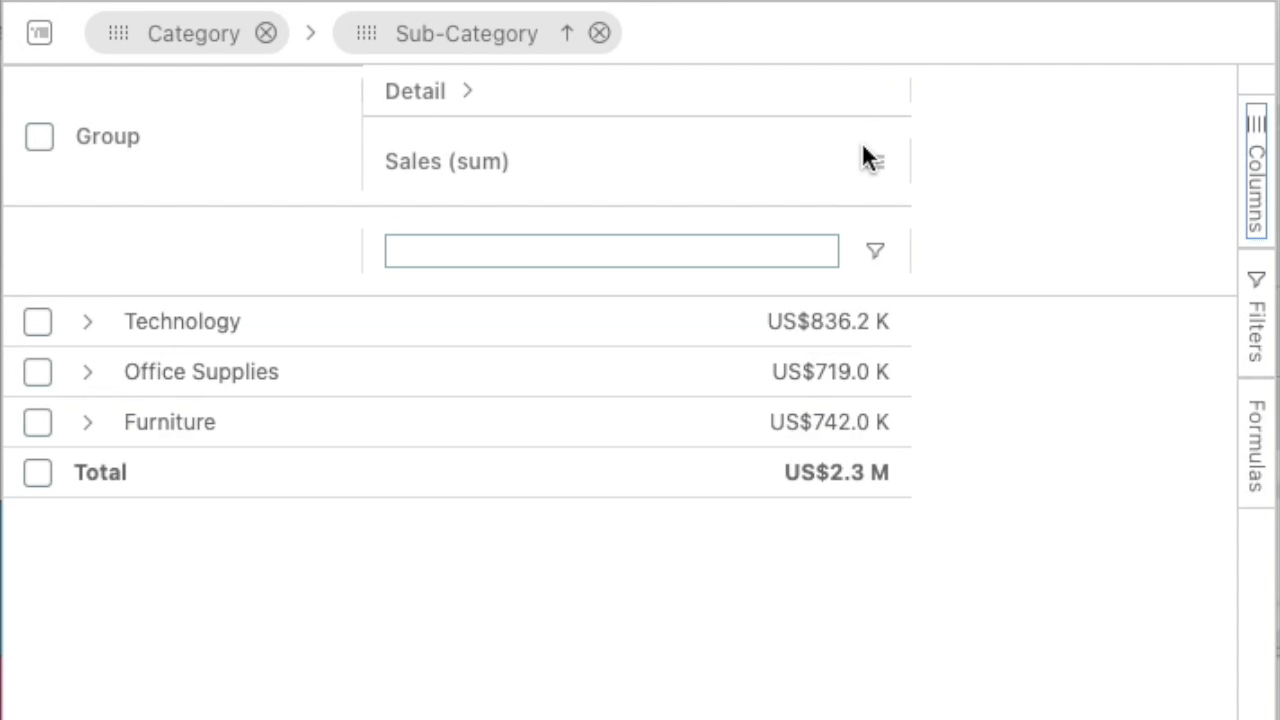Check the Technology row checkbox
The image size is (1280, 720).
point(38,322)
